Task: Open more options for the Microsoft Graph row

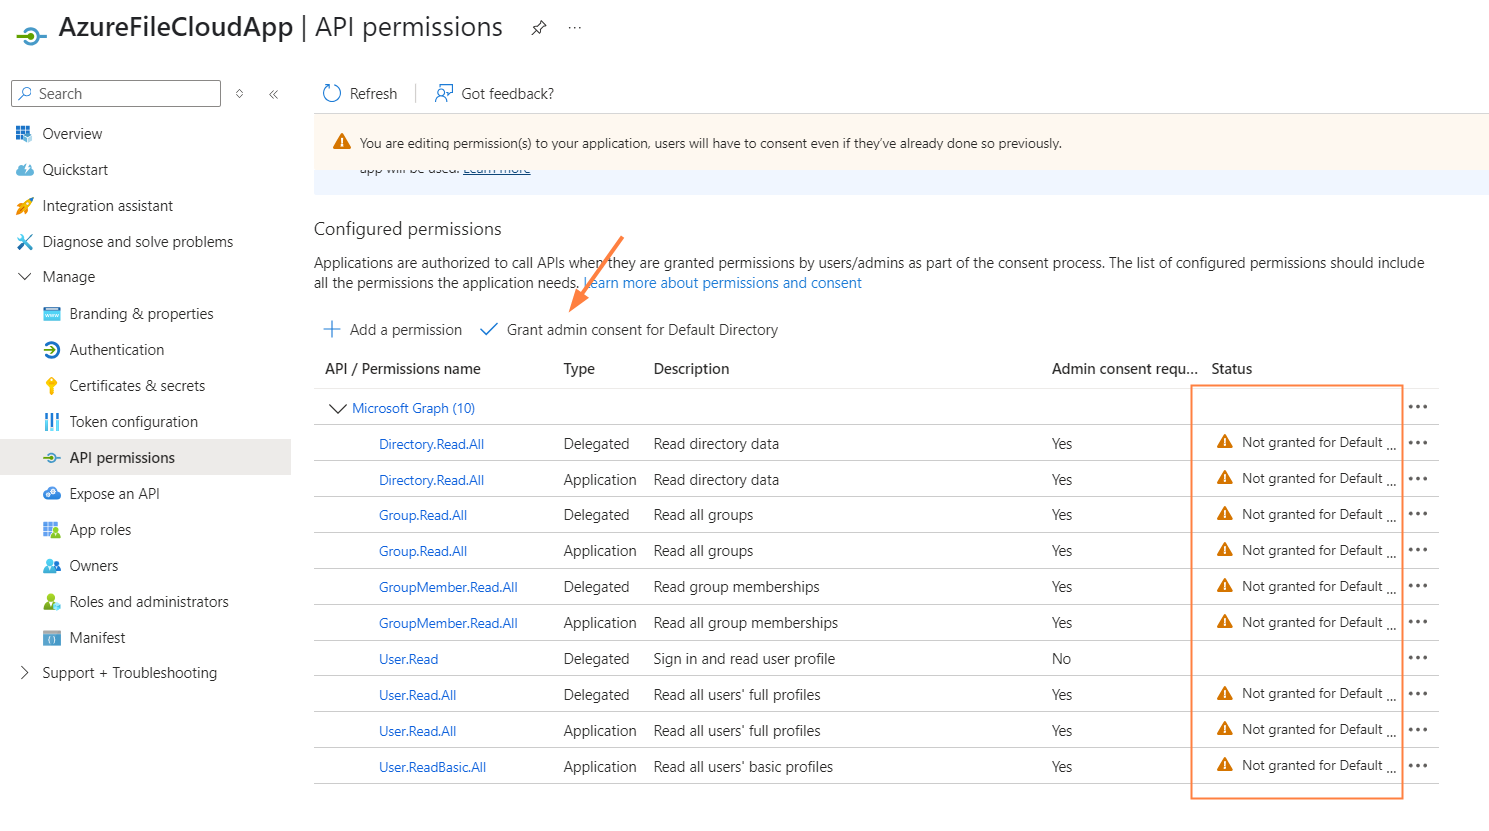Action: click(1417, 407)
